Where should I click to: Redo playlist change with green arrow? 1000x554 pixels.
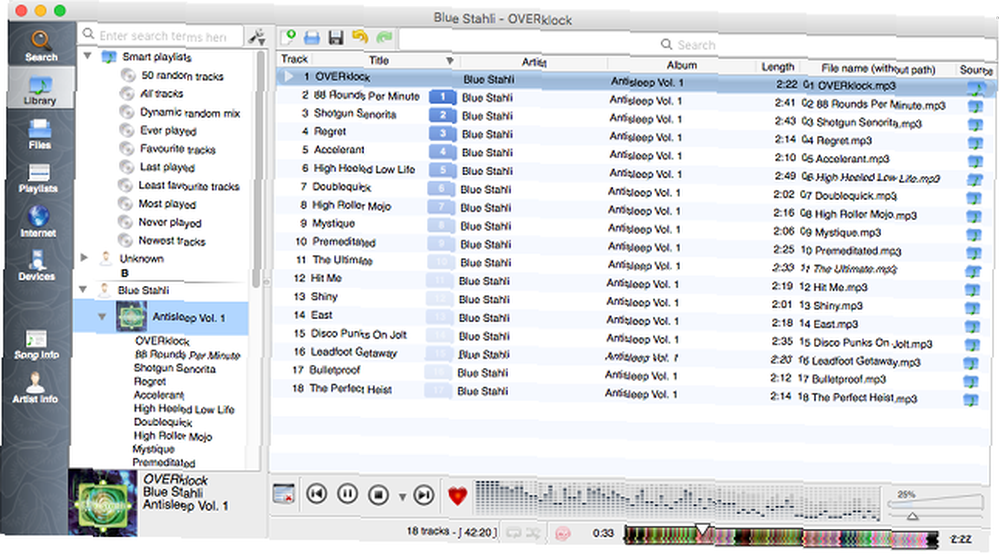click(384, 38)
